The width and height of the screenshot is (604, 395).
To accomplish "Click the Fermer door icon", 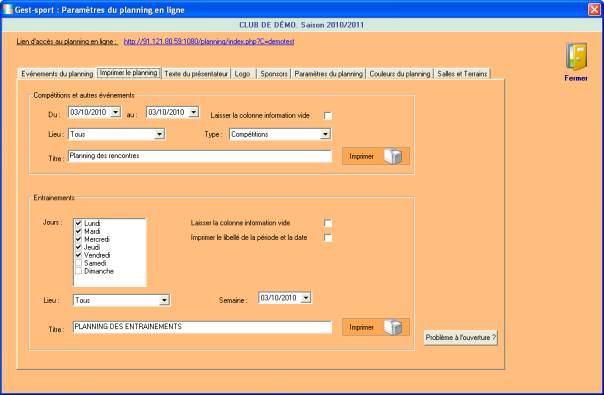I will [577, 56].
